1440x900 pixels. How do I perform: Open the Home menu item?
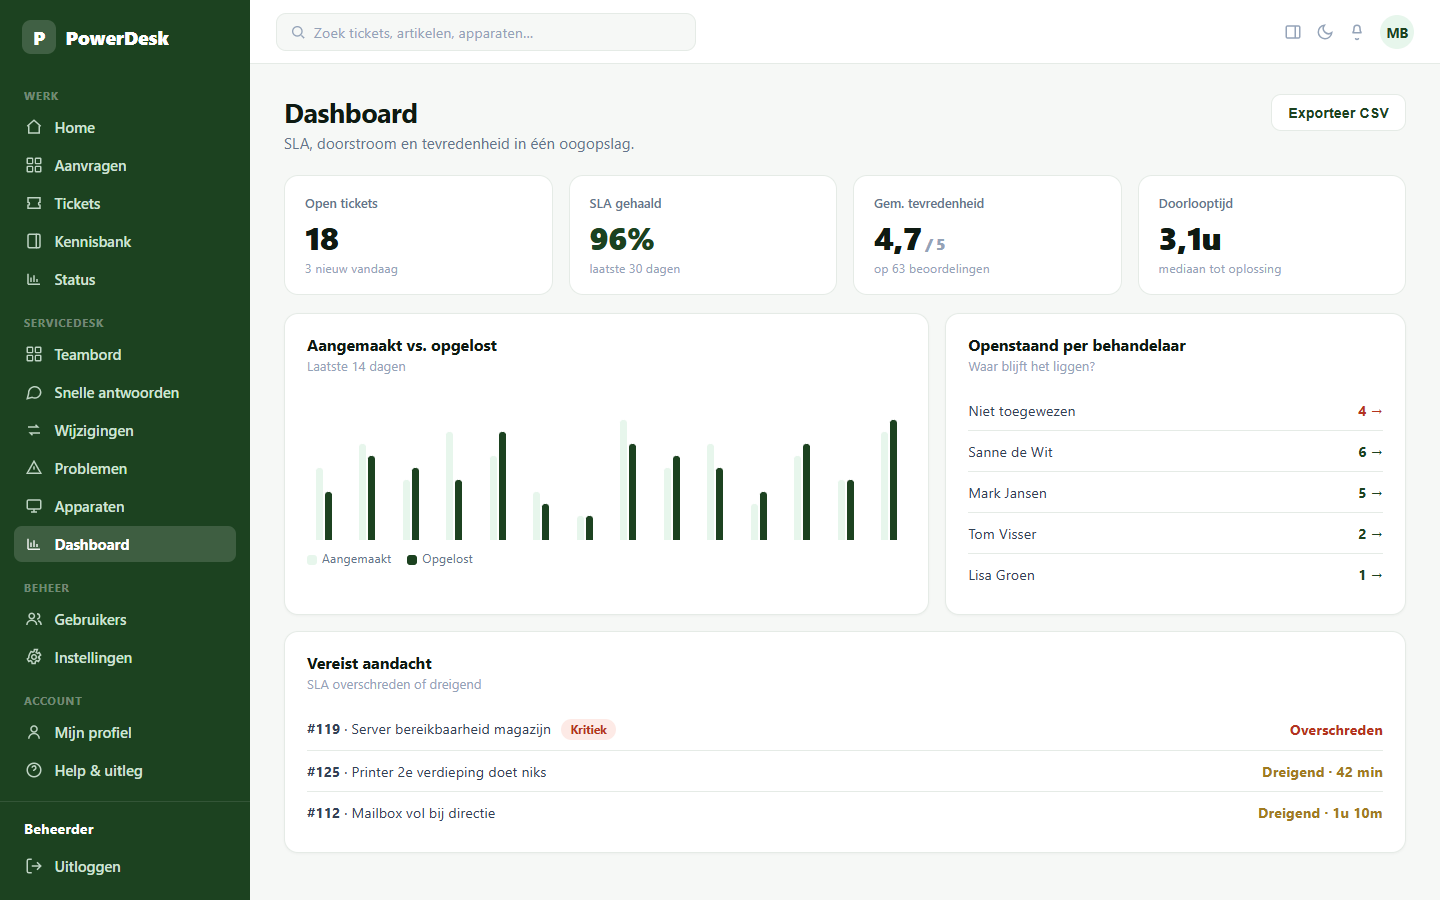click(125, 127)
